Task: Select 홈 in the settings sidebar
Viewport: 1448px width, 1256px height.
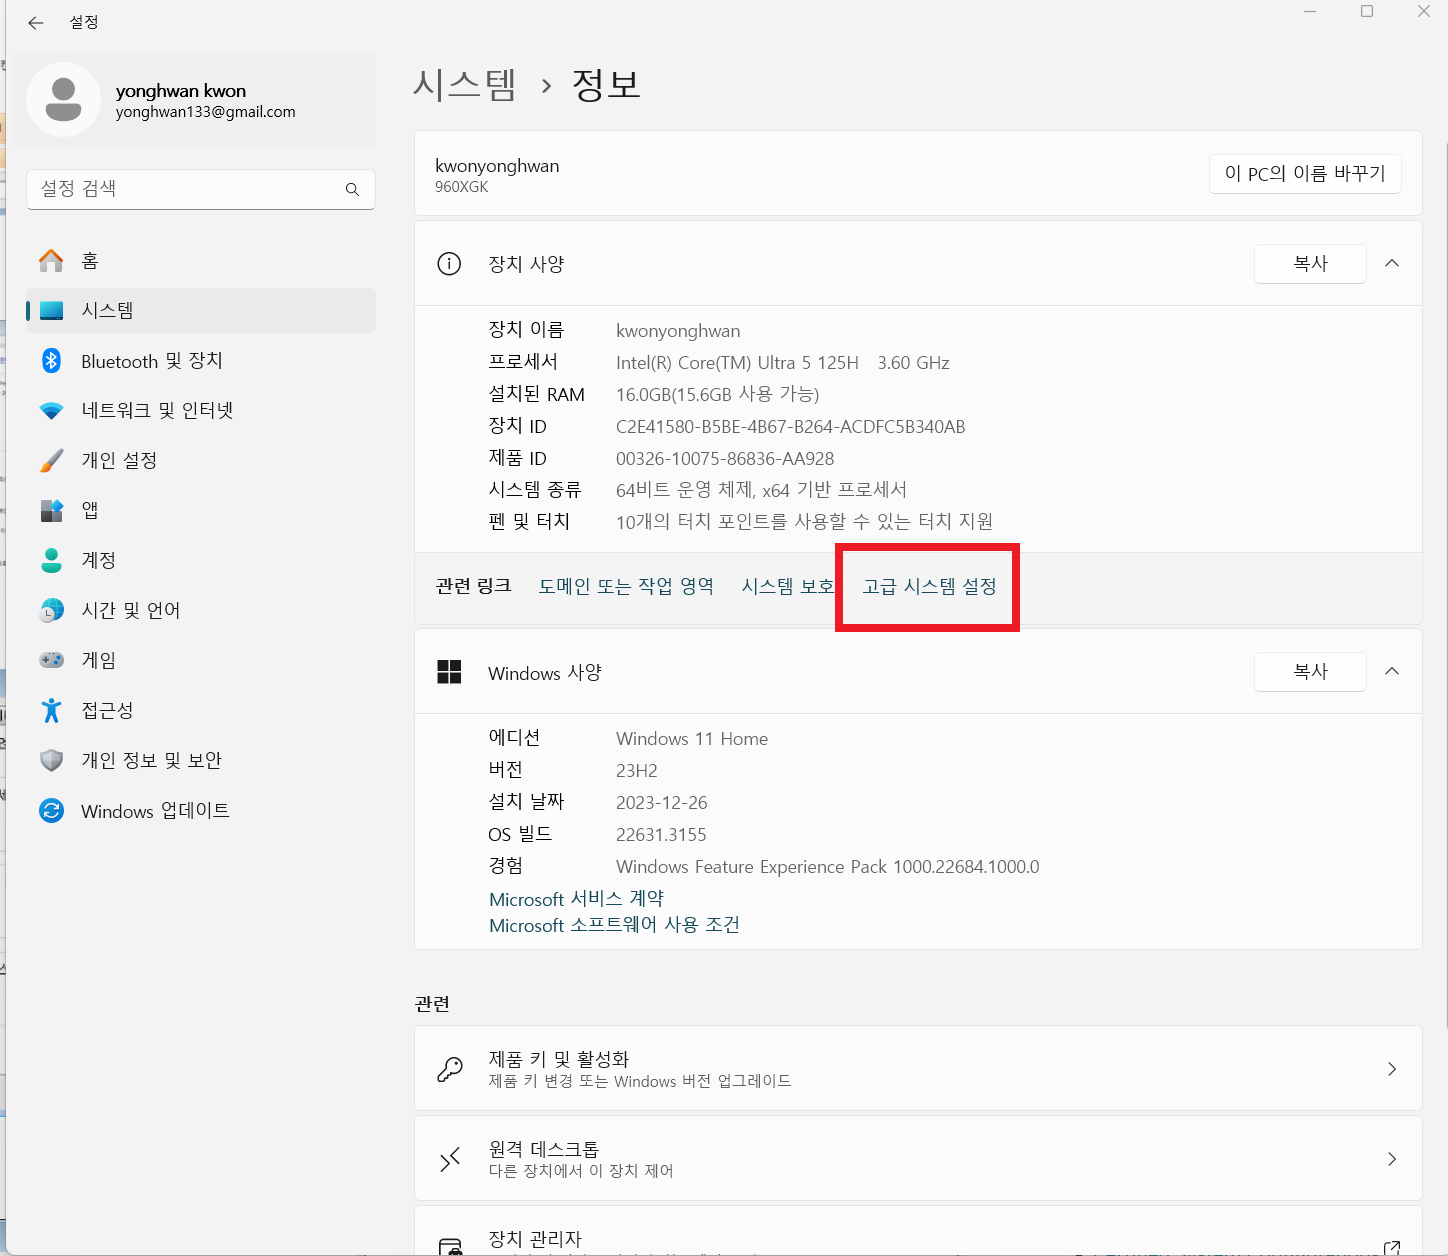Action: coord(201,261)
